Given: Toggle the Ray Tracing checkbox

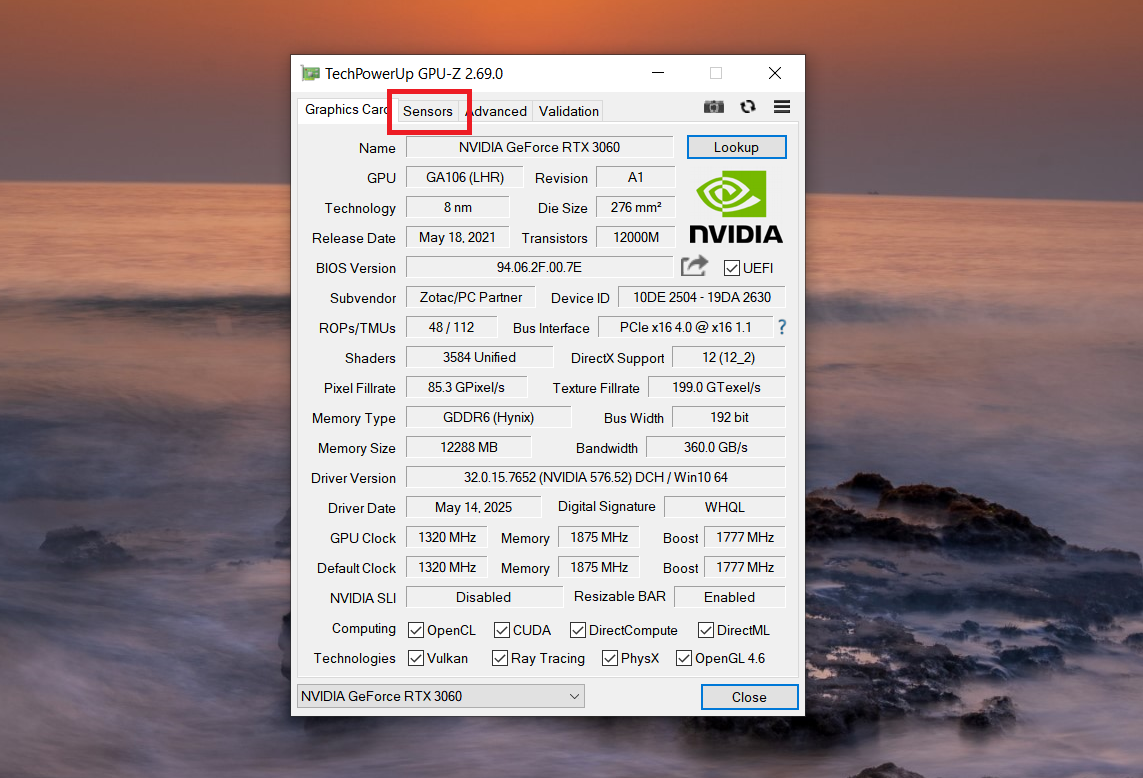Looking at the screenshot, I should point(501,658).
